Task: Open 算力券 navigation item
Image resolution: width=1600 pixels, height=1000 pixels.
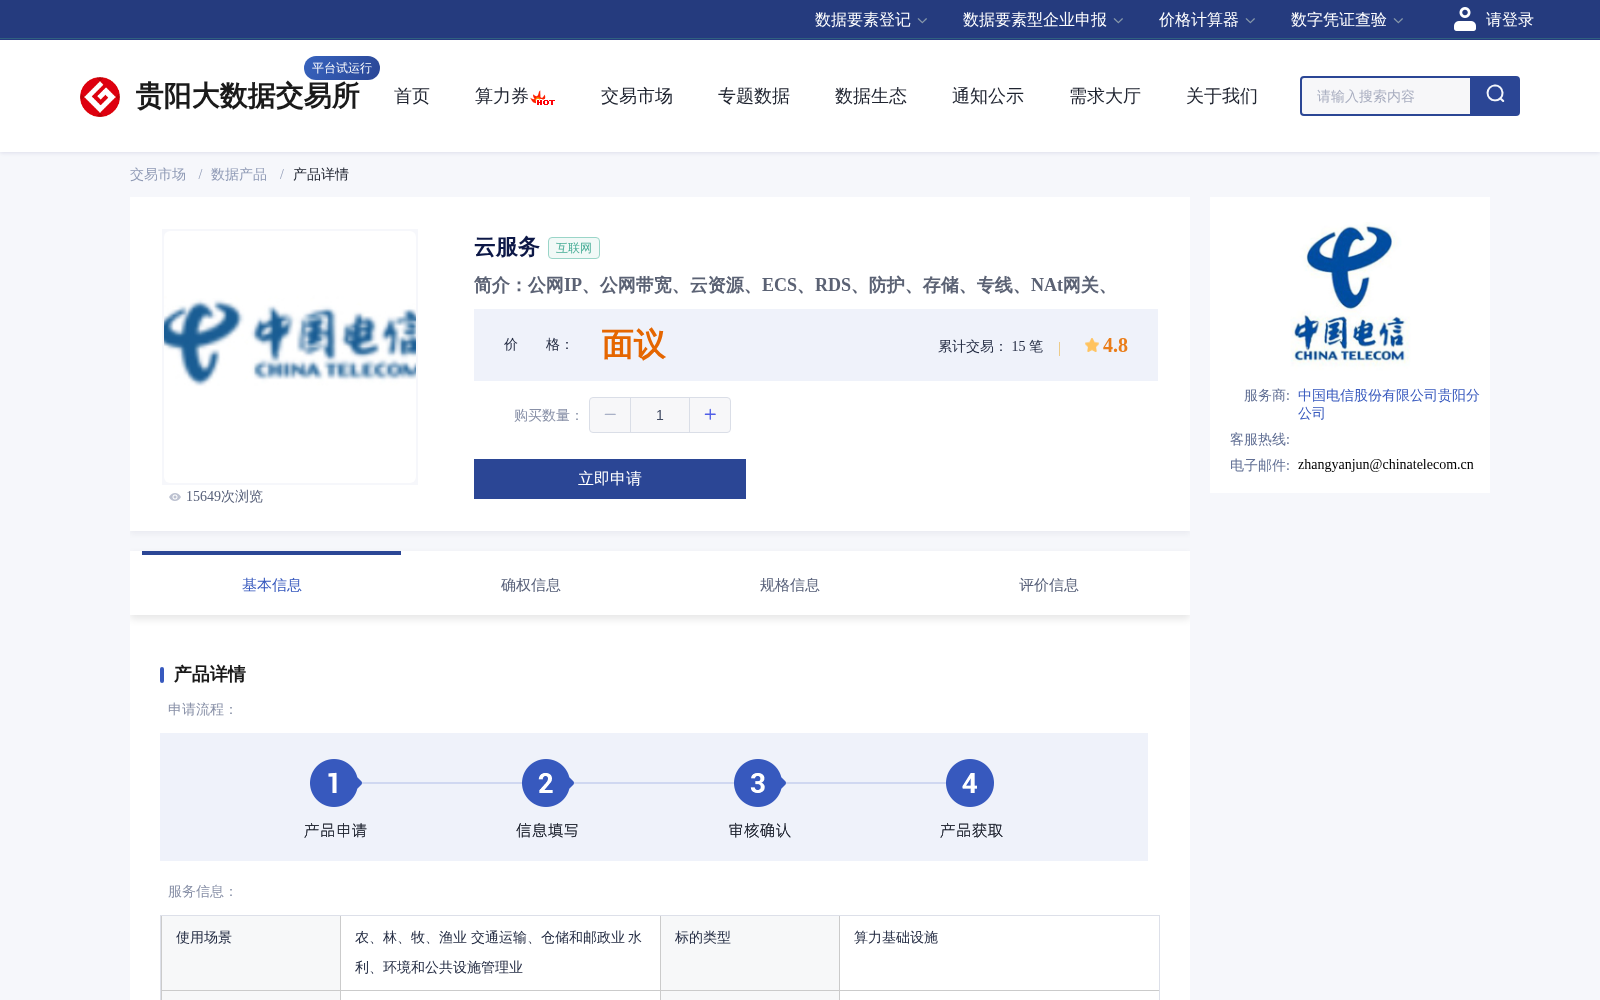Action: pos(502,96)
